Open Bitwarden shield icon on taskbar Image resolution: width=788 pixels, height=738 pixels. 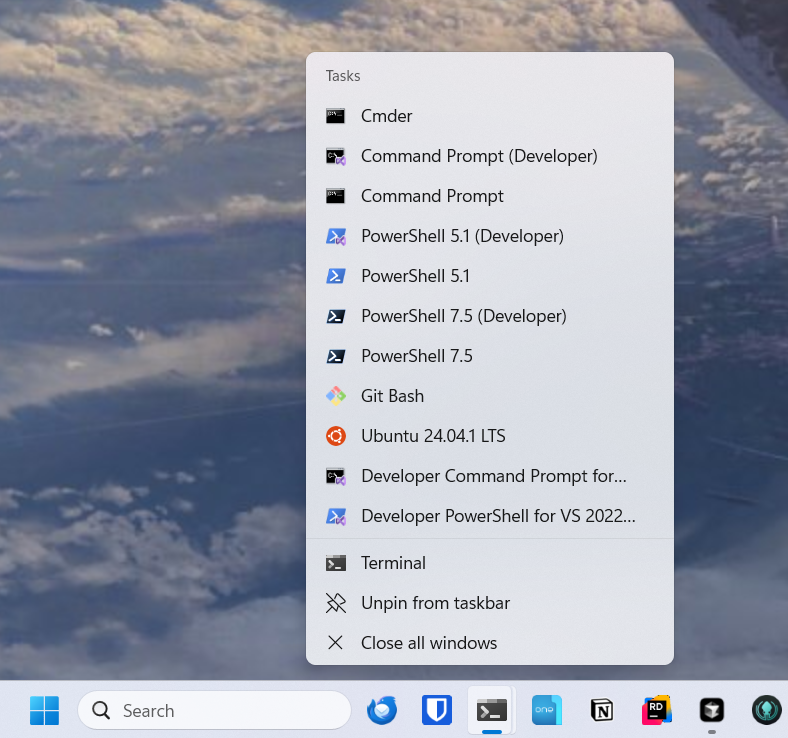437,710
